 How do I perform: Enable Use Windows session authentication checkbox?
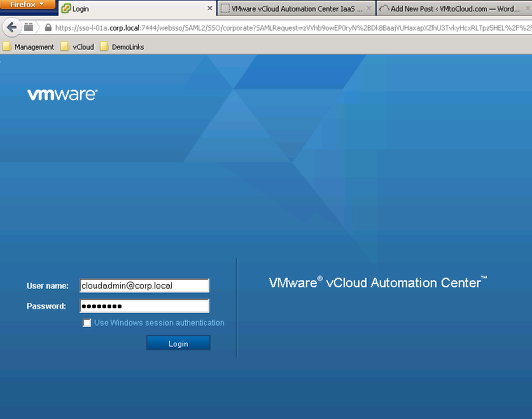point(87,323)
